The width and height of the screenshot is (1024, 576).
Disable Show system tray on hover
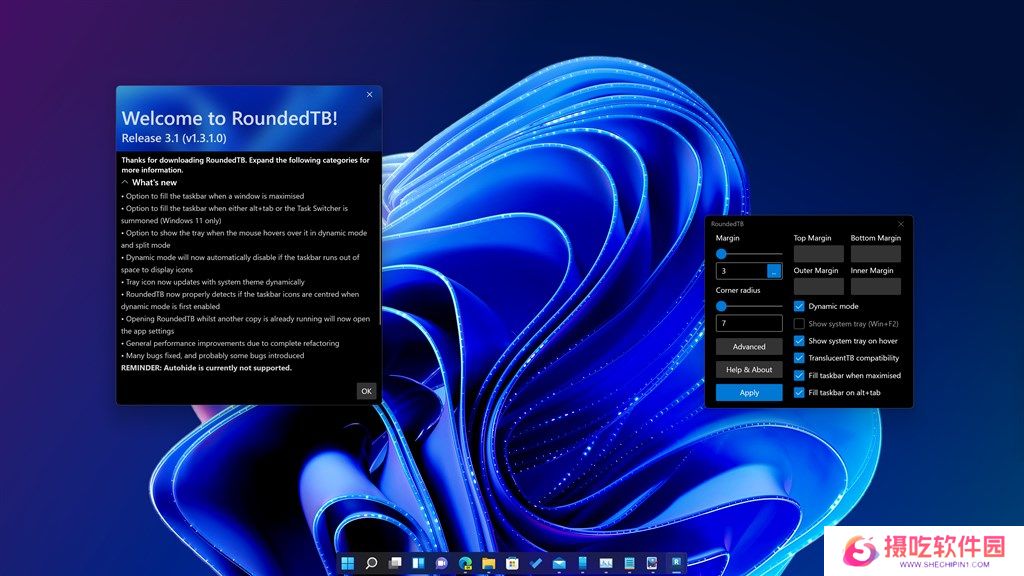click(x=799, y=341)
